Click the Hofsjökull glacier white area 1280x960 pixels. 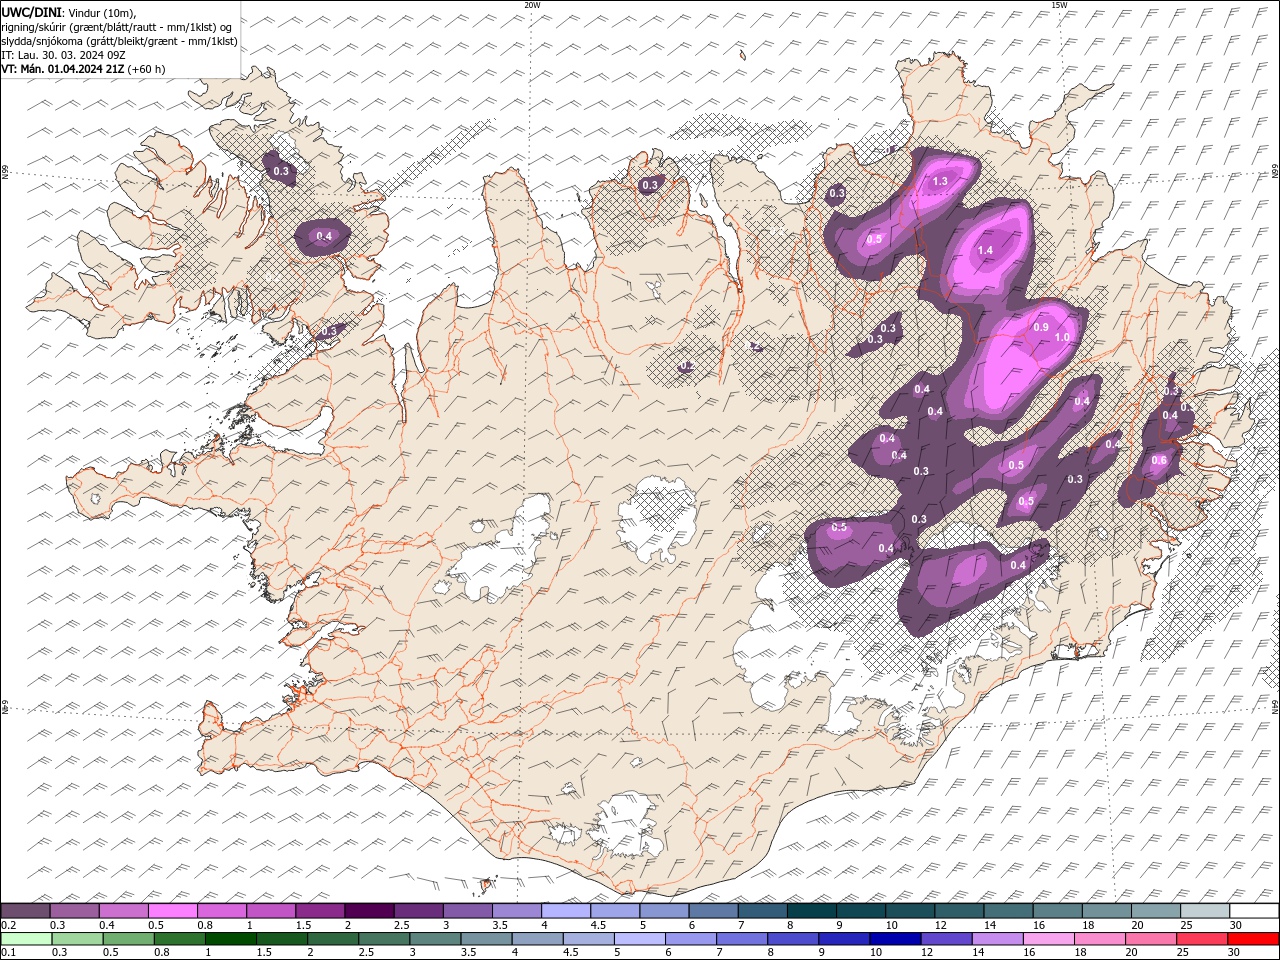point(657,518)
